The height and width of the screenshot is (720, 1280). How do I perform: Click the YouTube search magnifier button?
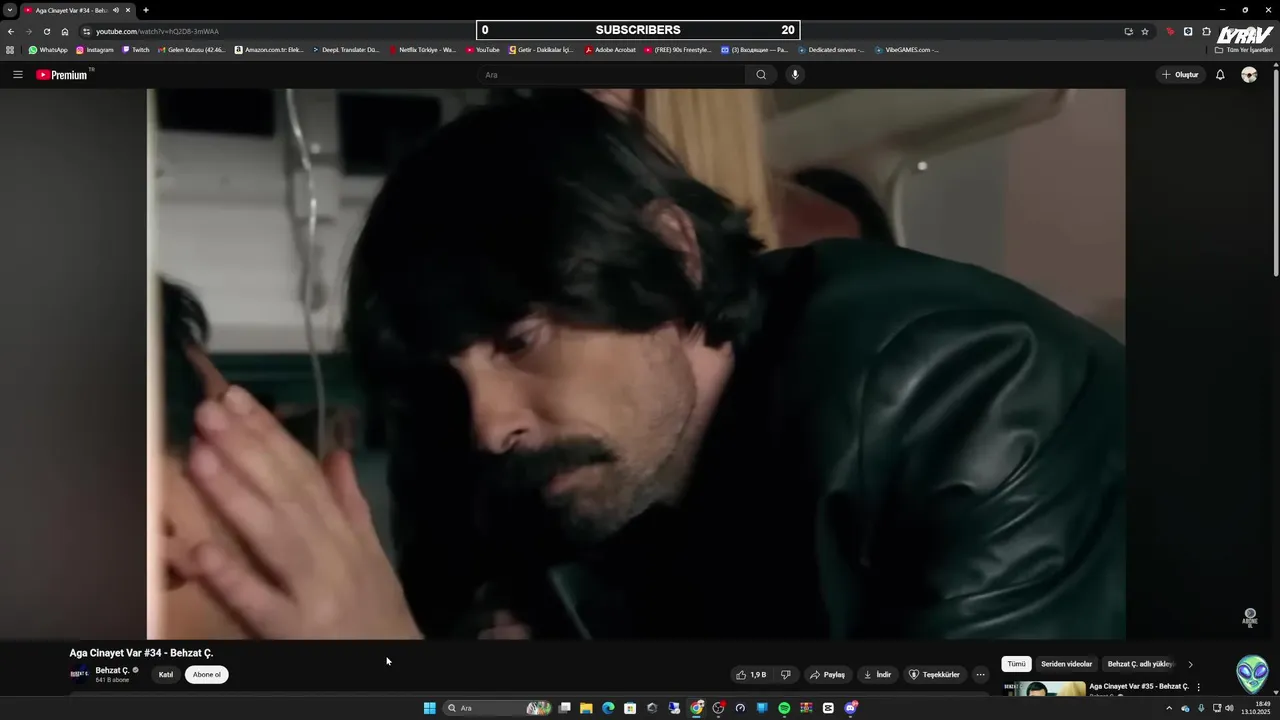coord(761,75)
